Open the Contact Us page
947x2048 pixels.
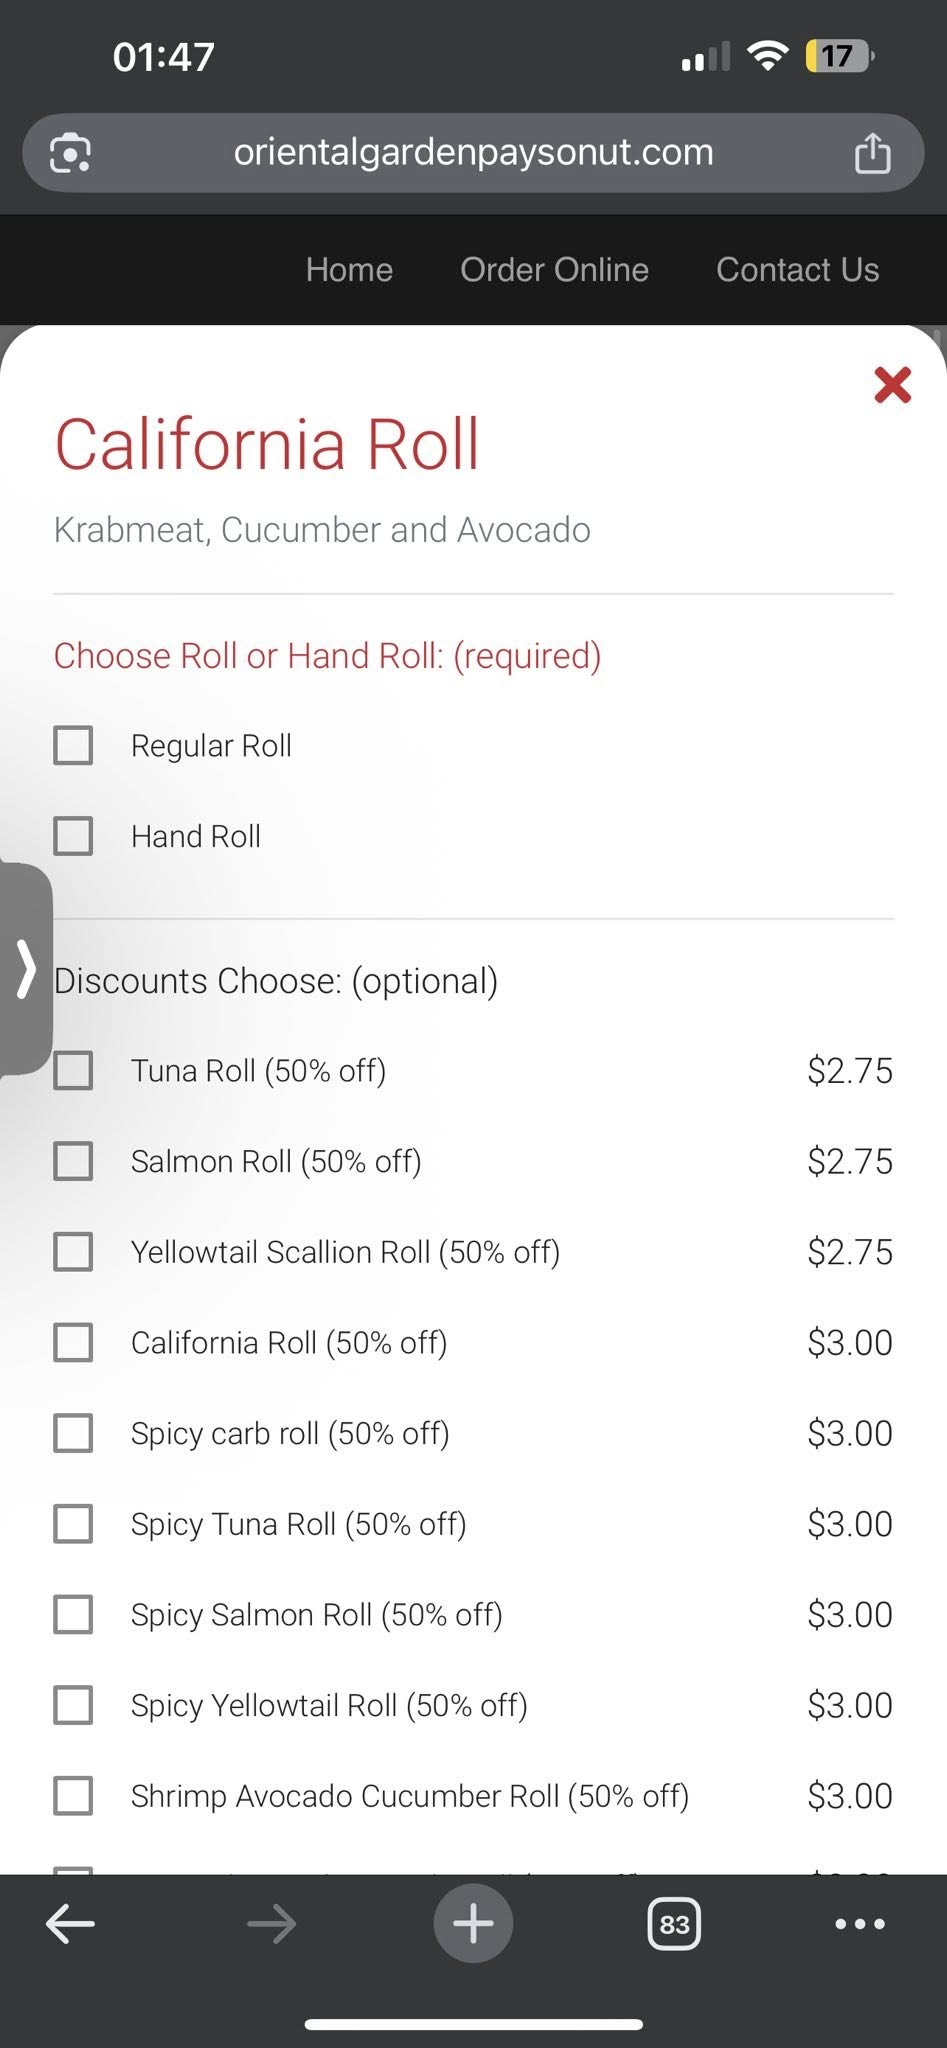(797, 270)
